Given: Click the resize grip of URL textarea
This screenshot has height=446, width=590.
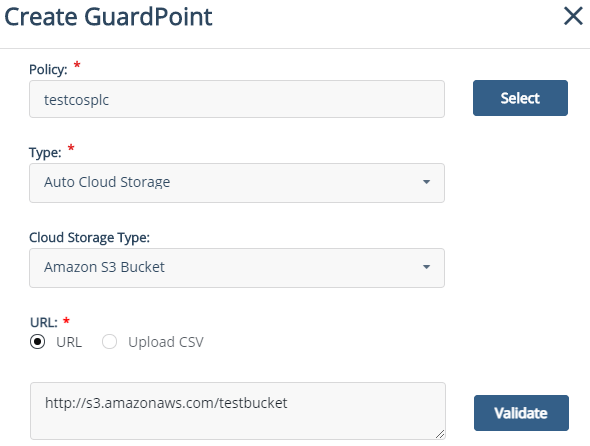Looking at the screenshot, I should (440, 434).
